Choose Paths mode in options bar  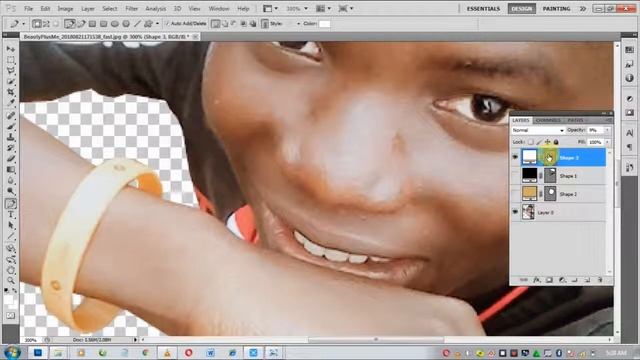pyautogui.click(x=46, y=24)
